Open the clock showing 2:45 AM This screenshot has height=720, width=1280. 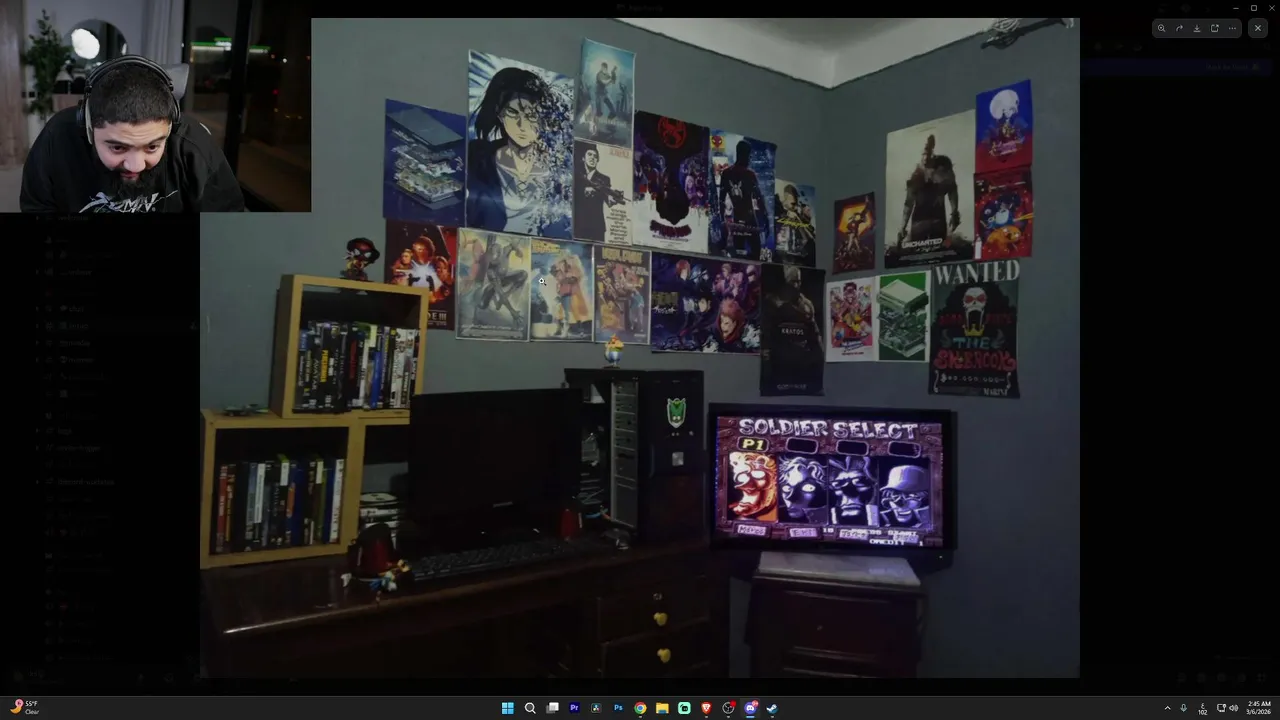(1259, 708)
